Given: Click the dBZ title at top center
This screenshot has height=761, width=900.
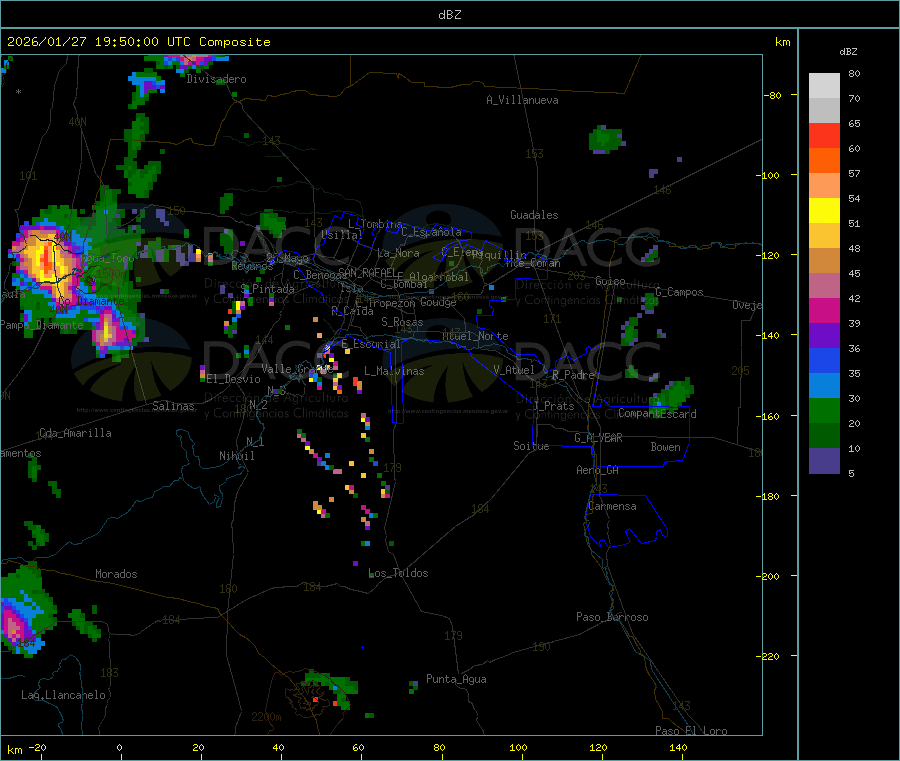Looking at the screenshot, I should coord(449,15).
